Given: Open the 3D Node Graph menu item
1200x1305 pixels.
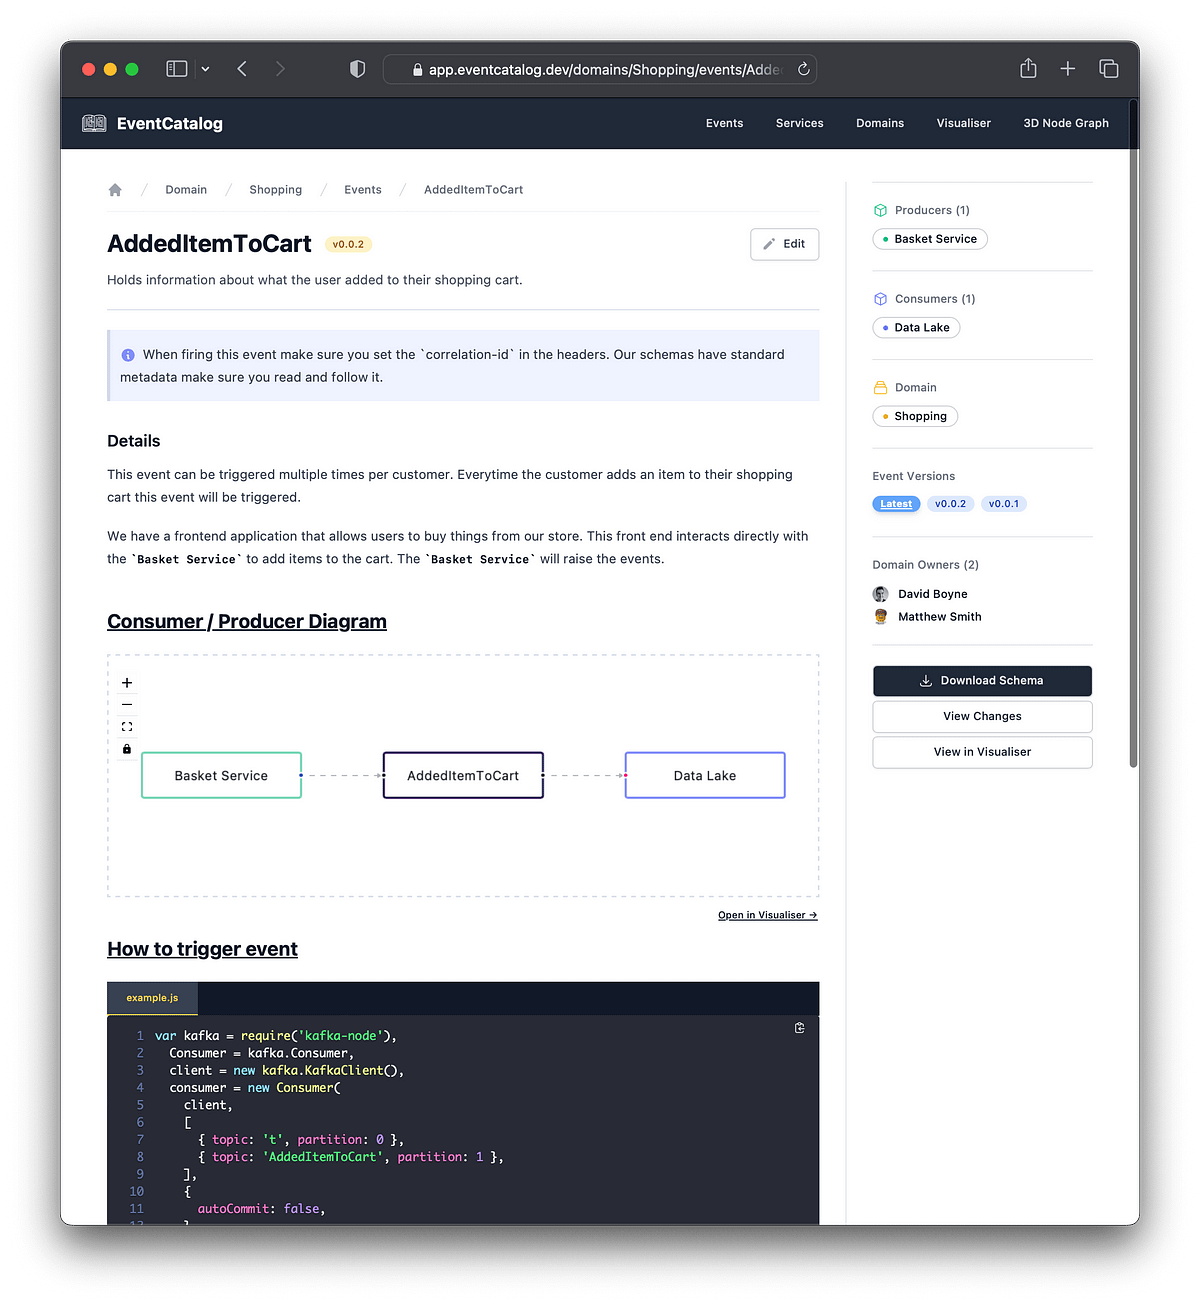Looking at the screenshot, I should (x=1066, y=123).
